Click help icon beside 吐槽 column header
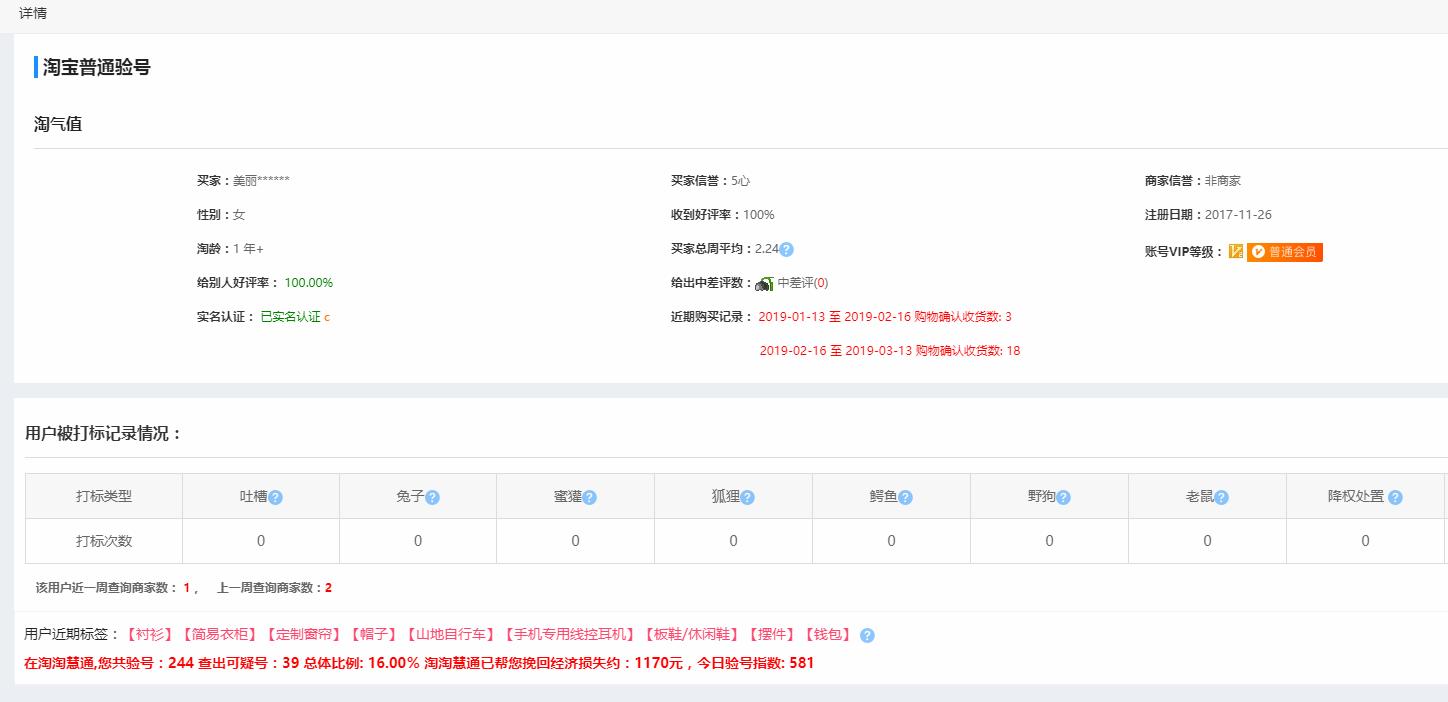 pos(275,497)
